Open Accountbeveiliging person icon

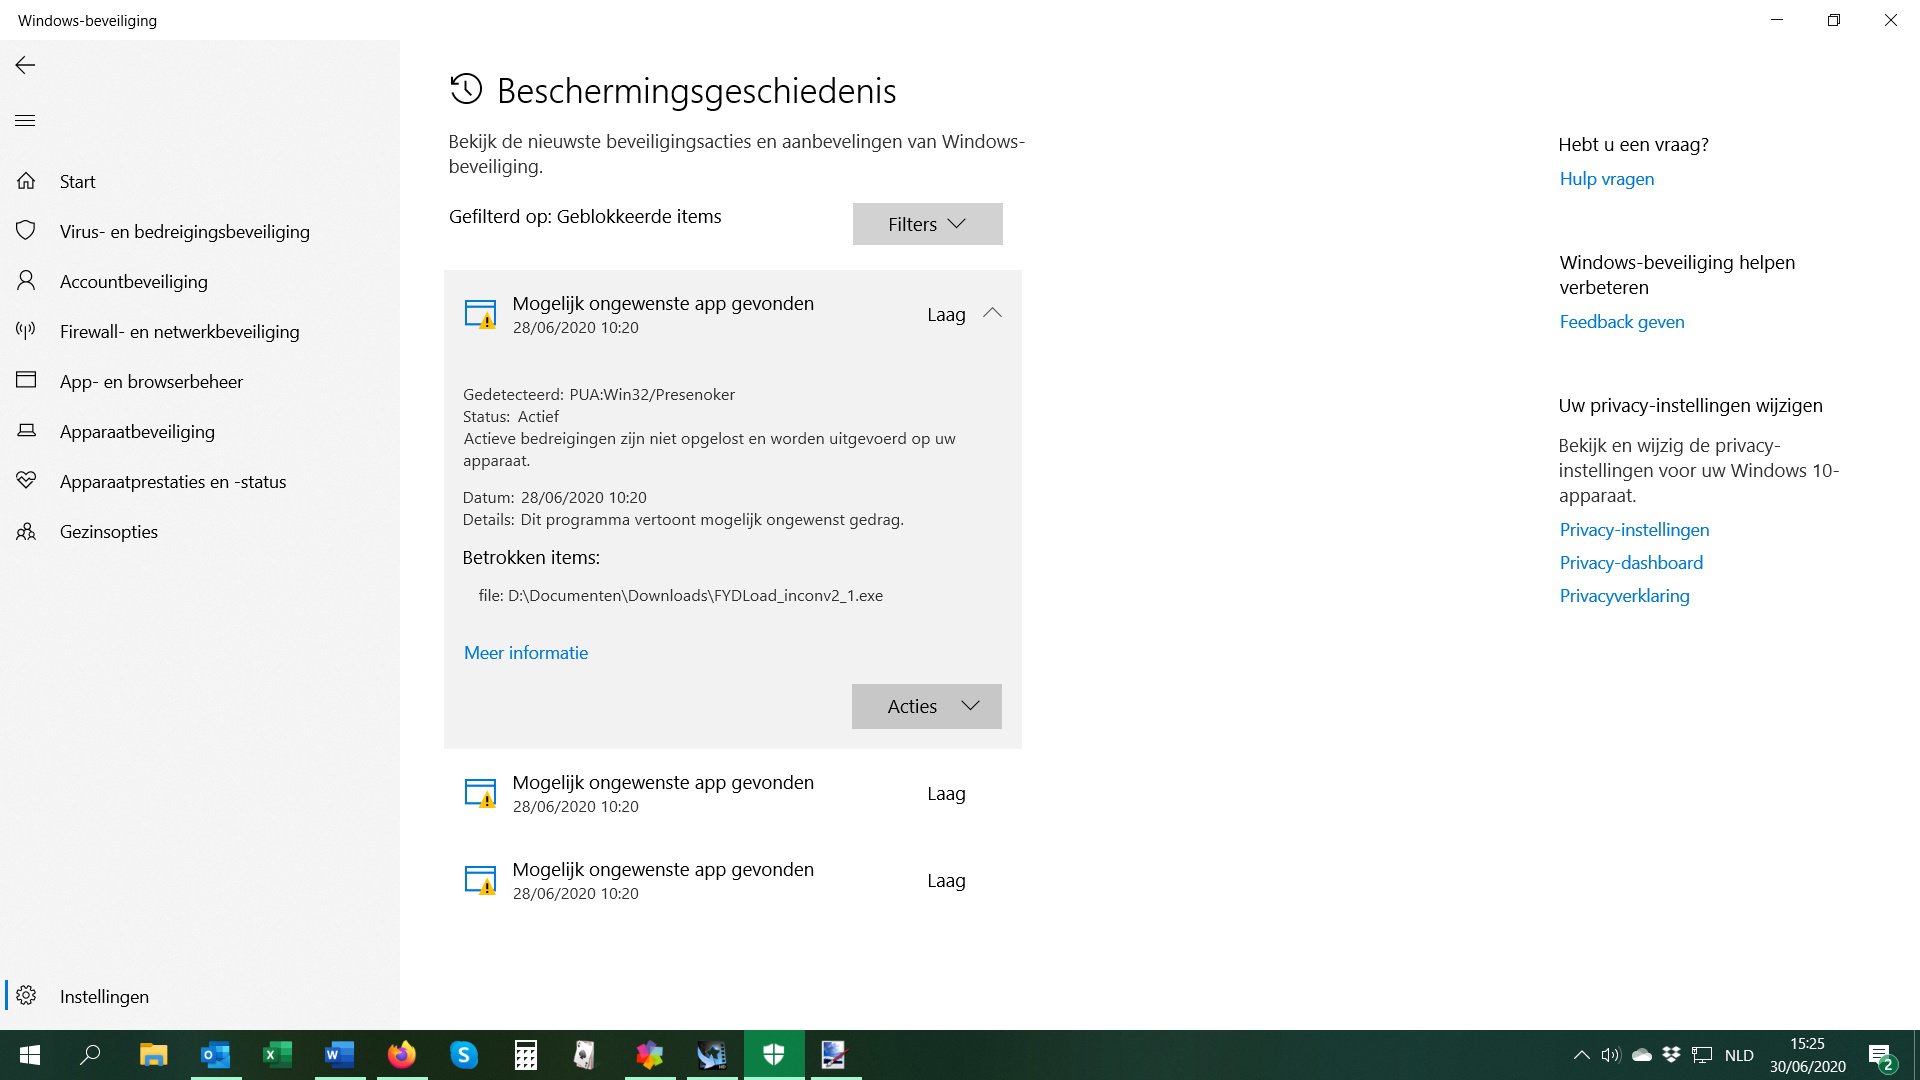click(x=26, y=281)
